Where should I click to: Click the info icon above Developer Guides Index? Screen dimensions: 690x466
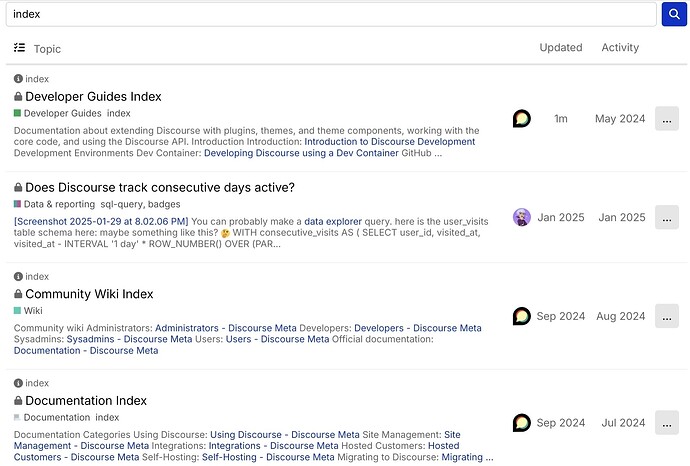(x=18, y=79)
